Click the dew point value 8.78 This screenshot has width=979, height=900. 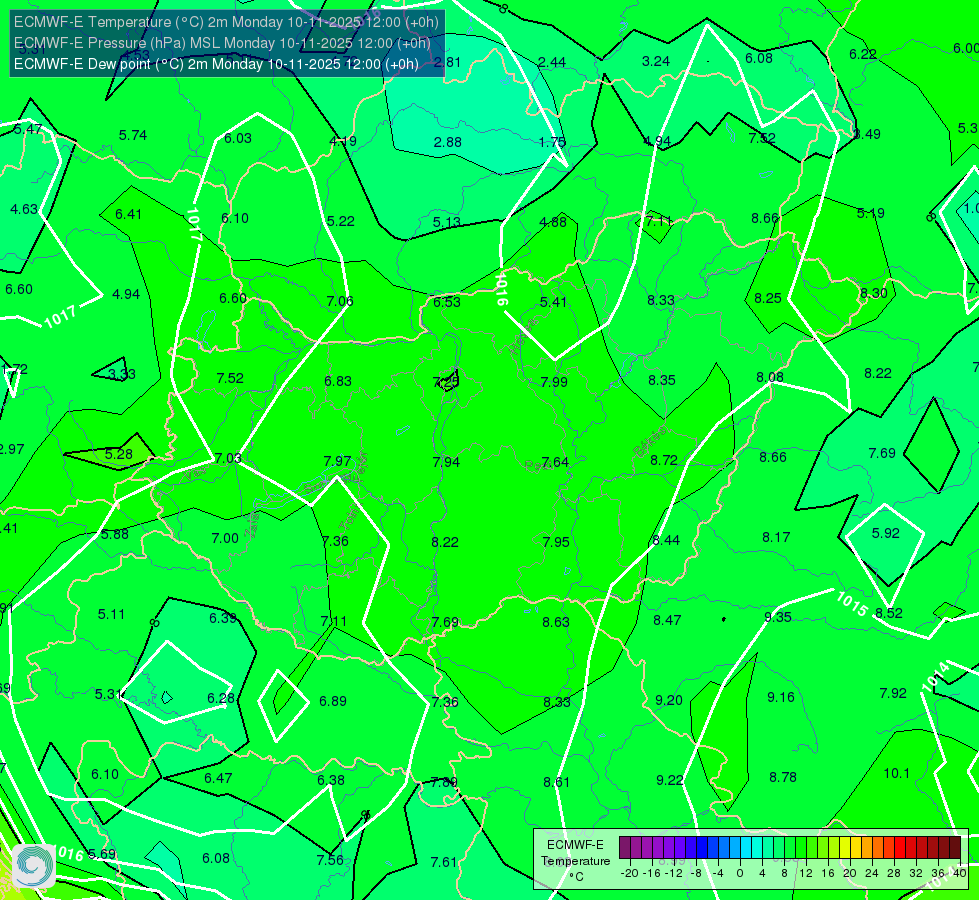tap(783, 778)
